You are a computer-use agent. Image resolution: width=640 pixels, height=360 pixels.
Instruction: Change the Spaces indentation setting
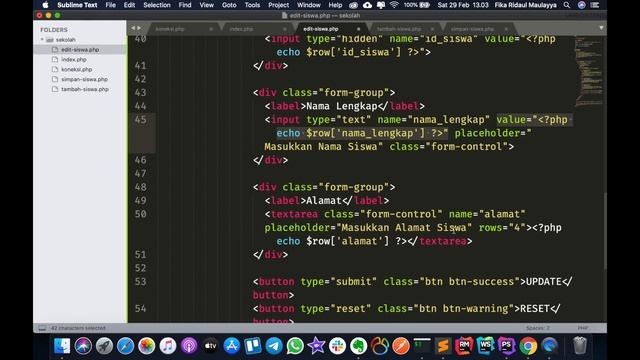[538, 328]
